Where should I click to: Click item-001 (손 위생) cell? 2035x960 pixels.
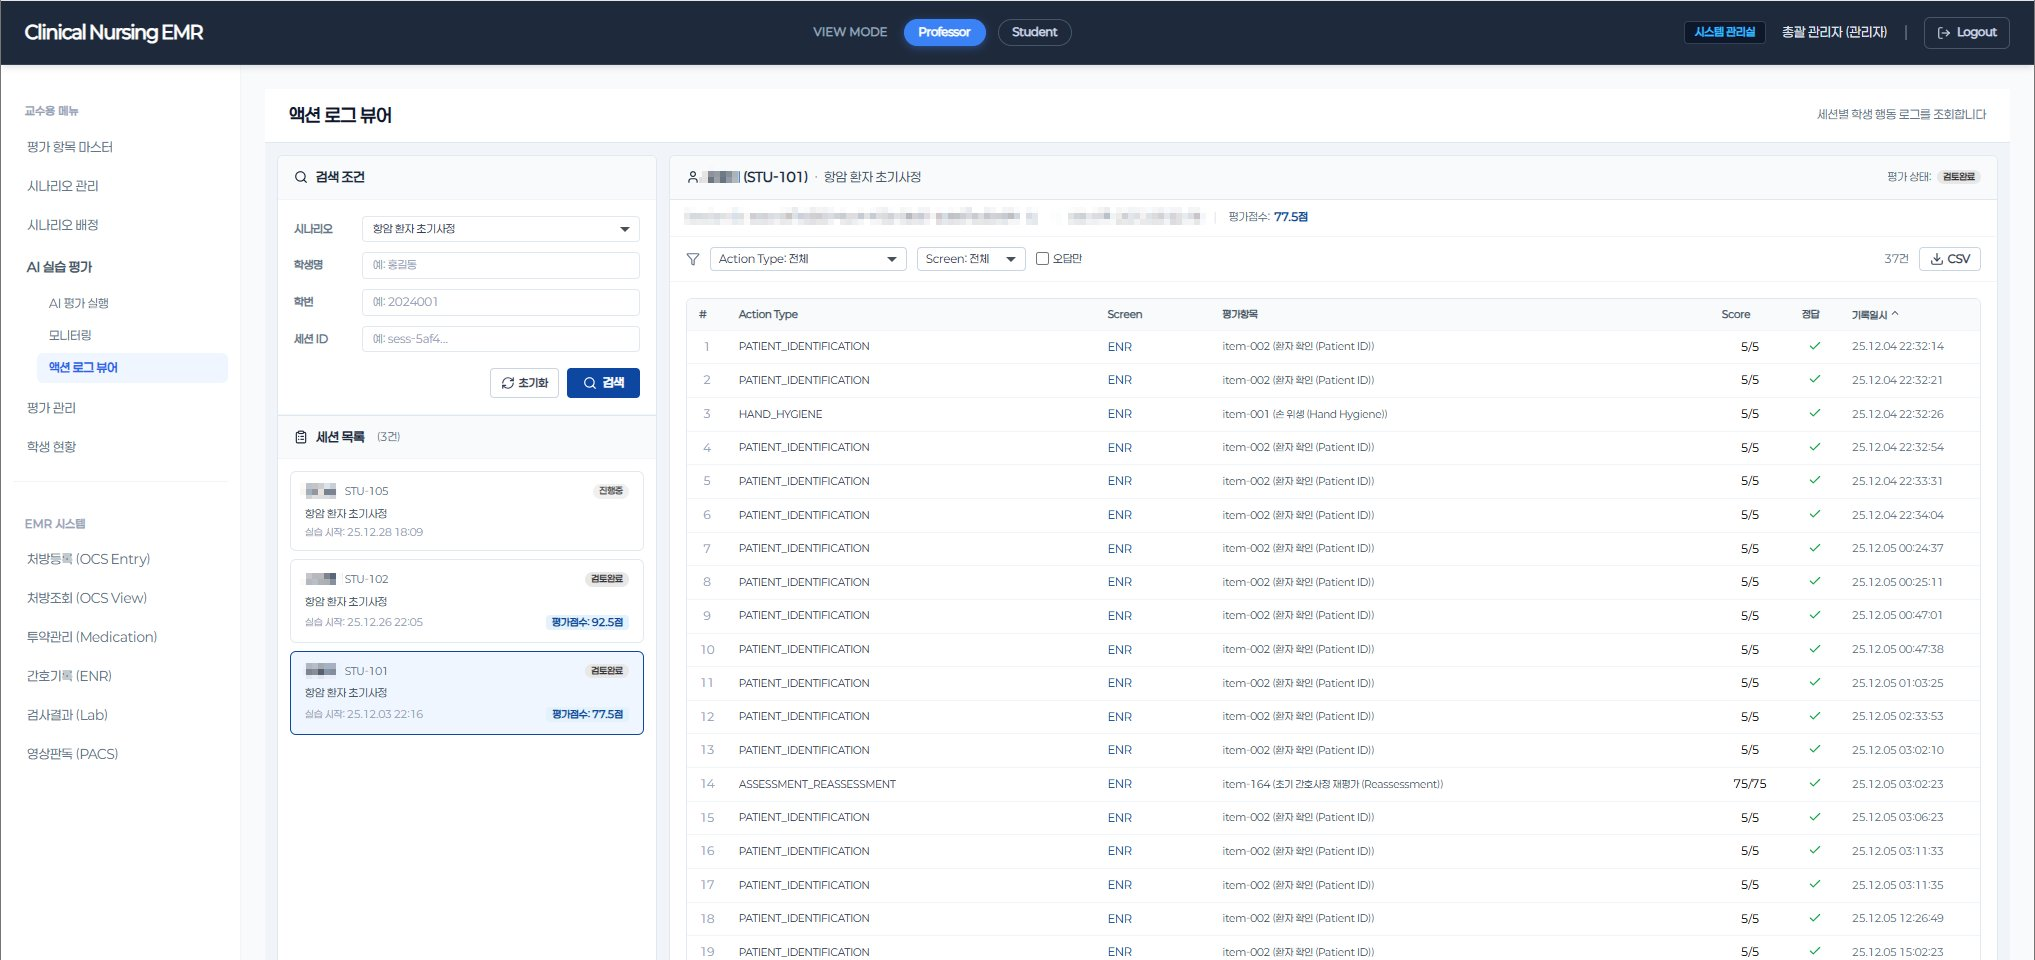(1304, 413)
